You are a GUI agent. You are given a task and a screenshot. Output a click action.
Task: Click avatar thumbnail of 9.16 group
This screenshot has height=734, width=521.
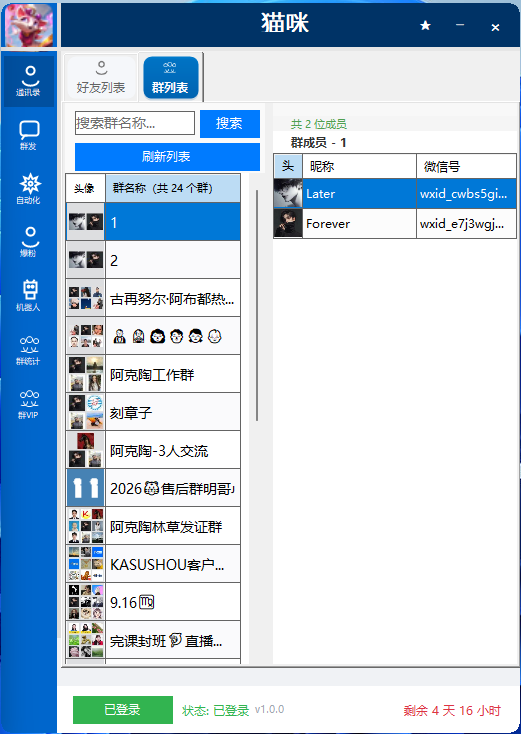click(x=86, y=602)
